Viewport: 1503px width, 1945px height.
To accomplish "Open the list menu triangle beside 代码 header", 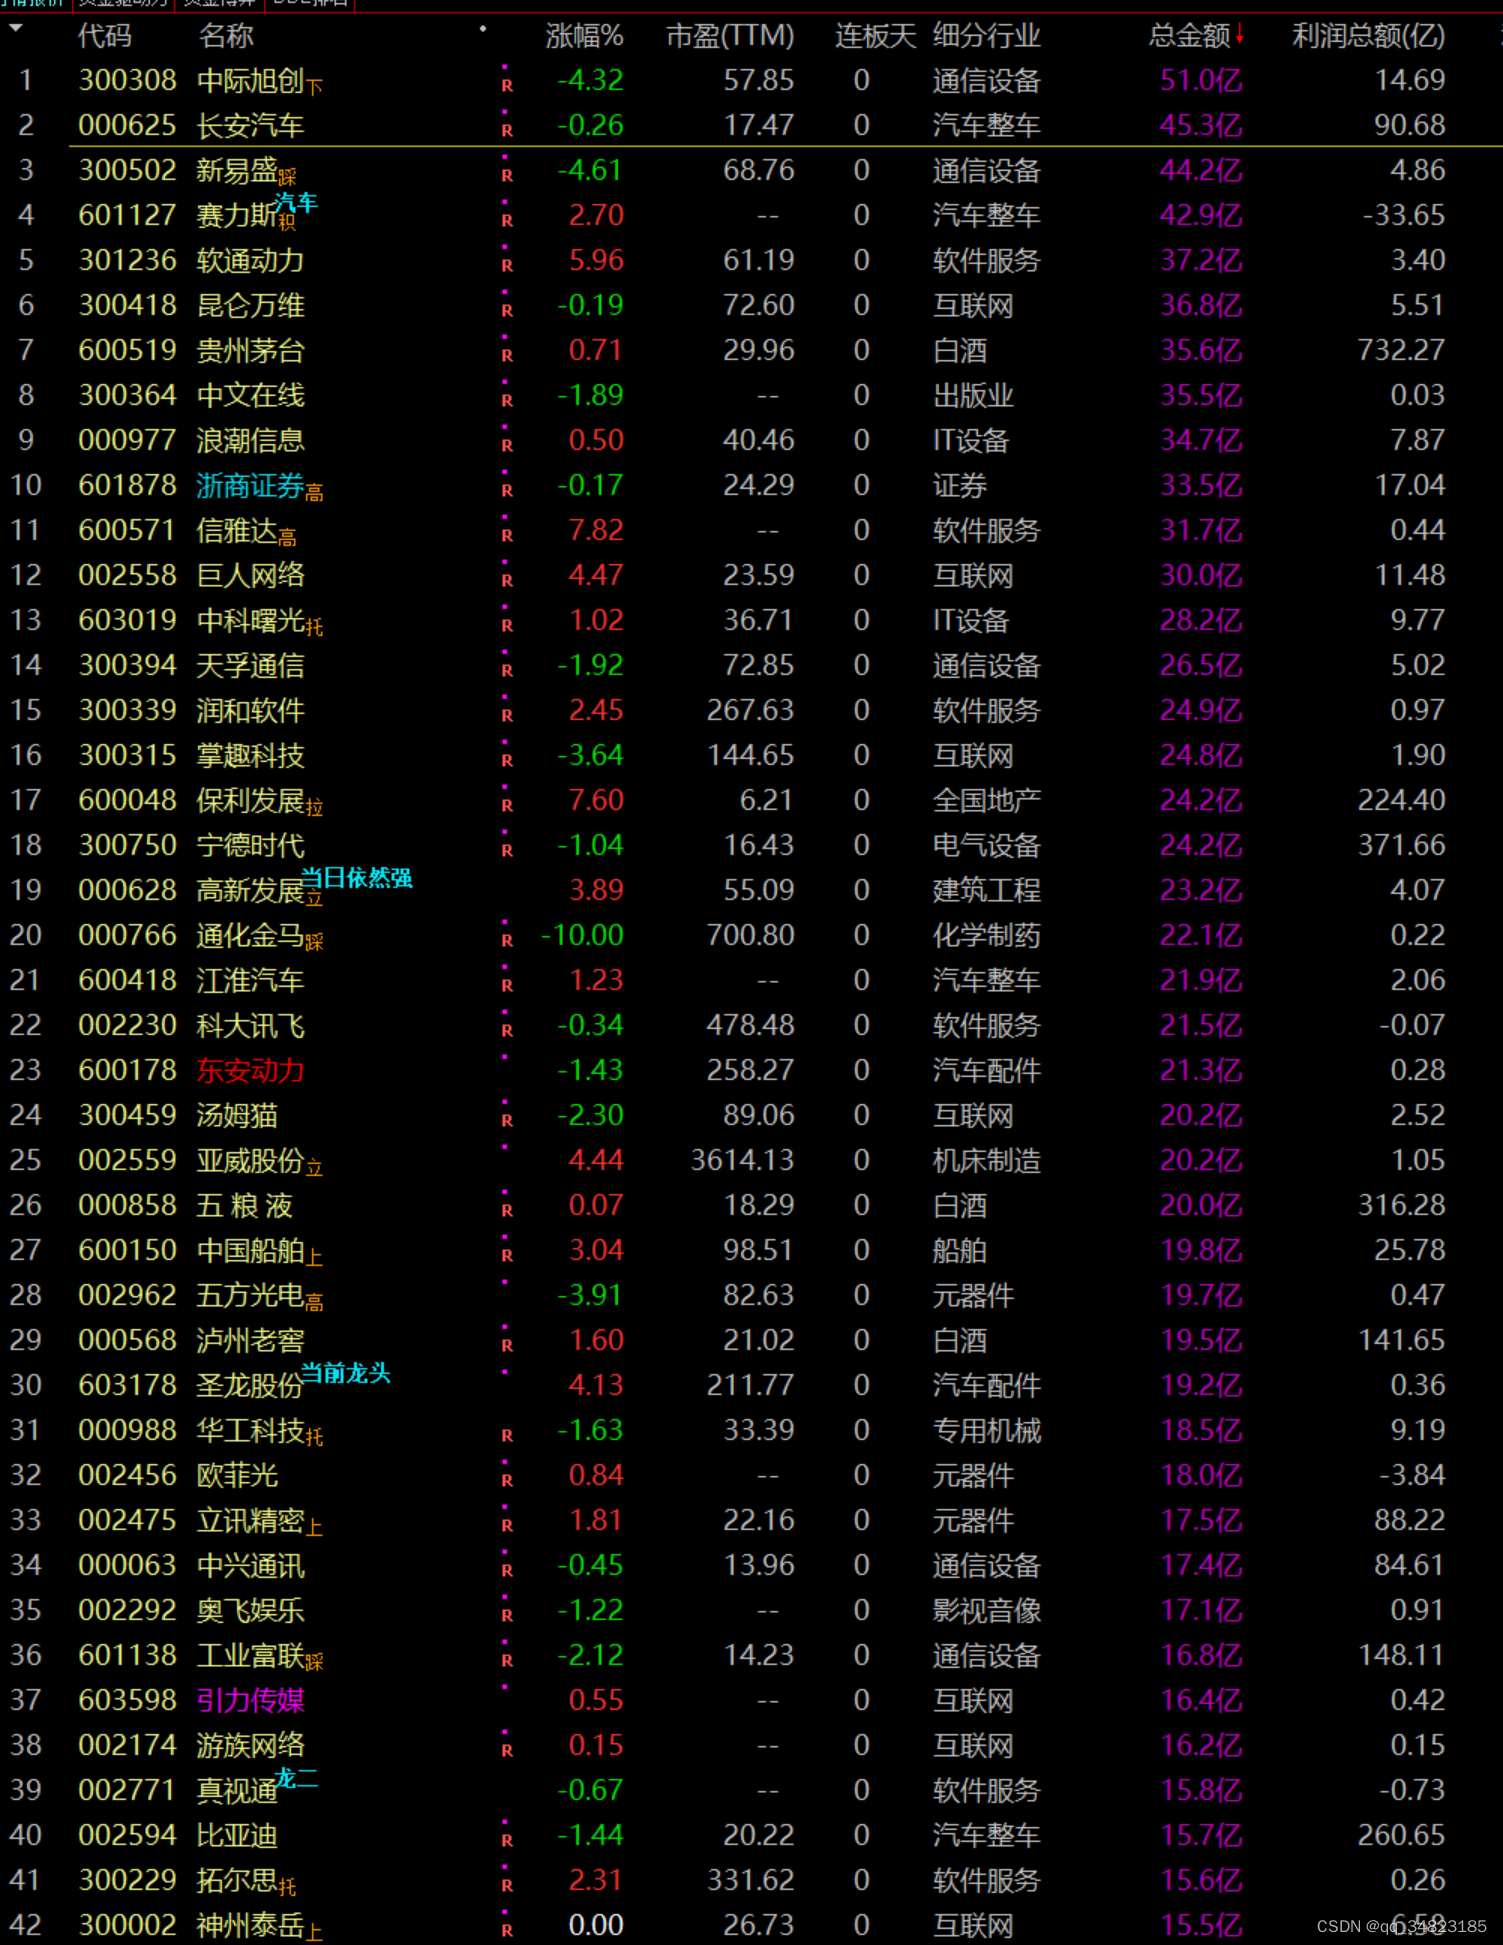I will coord(16,29).
